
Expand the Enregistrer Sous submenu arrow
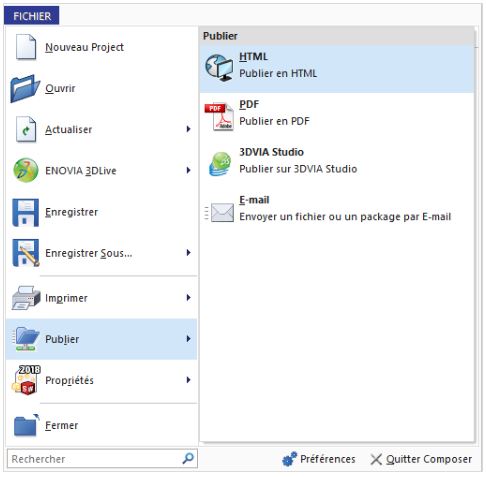click(189, 253)
